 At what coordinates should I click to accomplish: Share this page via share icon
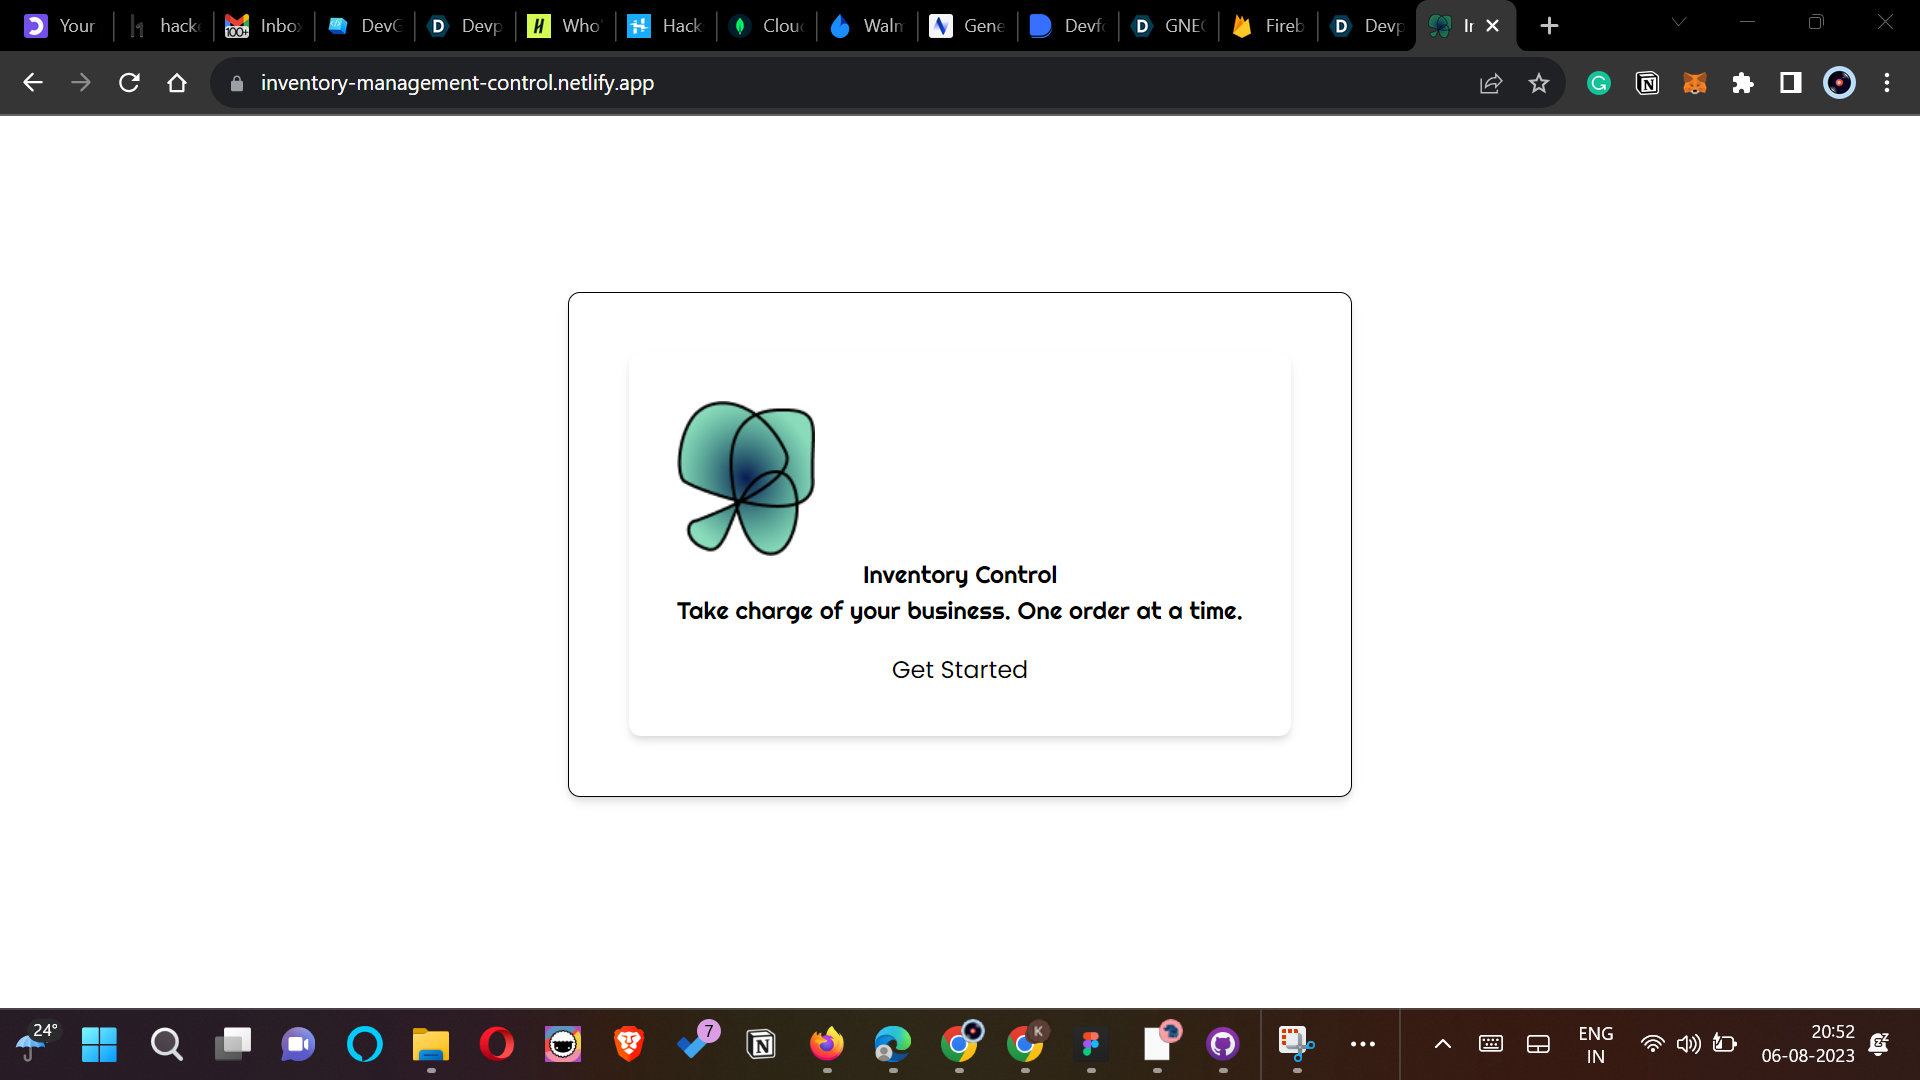tap(1491, 83)
